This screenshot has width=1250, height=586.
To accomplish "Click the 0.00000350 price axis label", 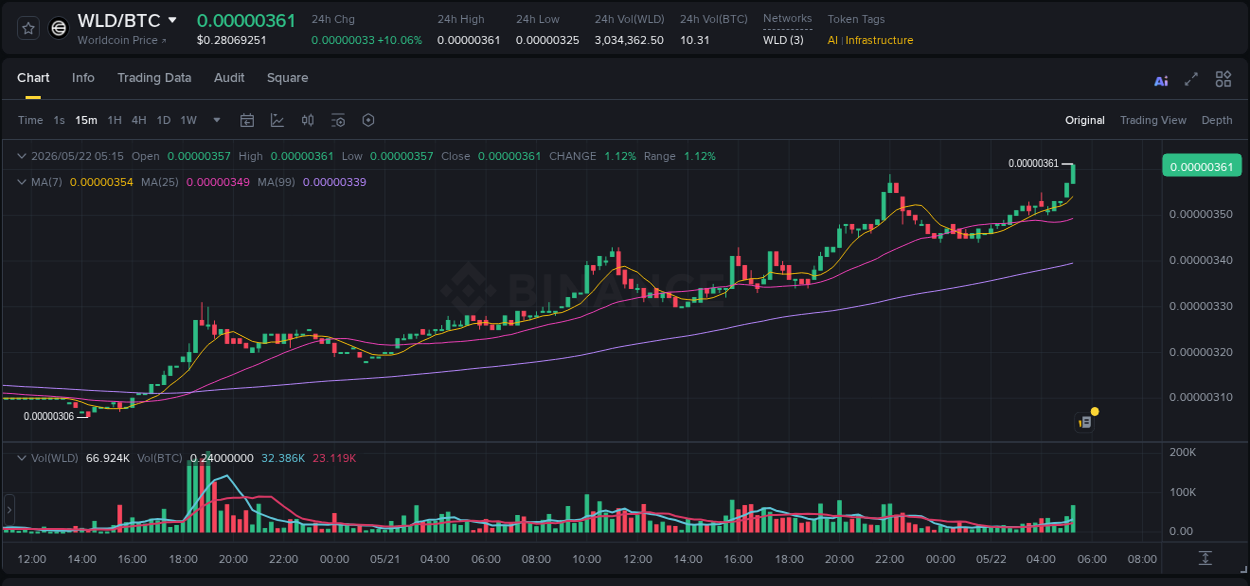I will [1202, 214].
